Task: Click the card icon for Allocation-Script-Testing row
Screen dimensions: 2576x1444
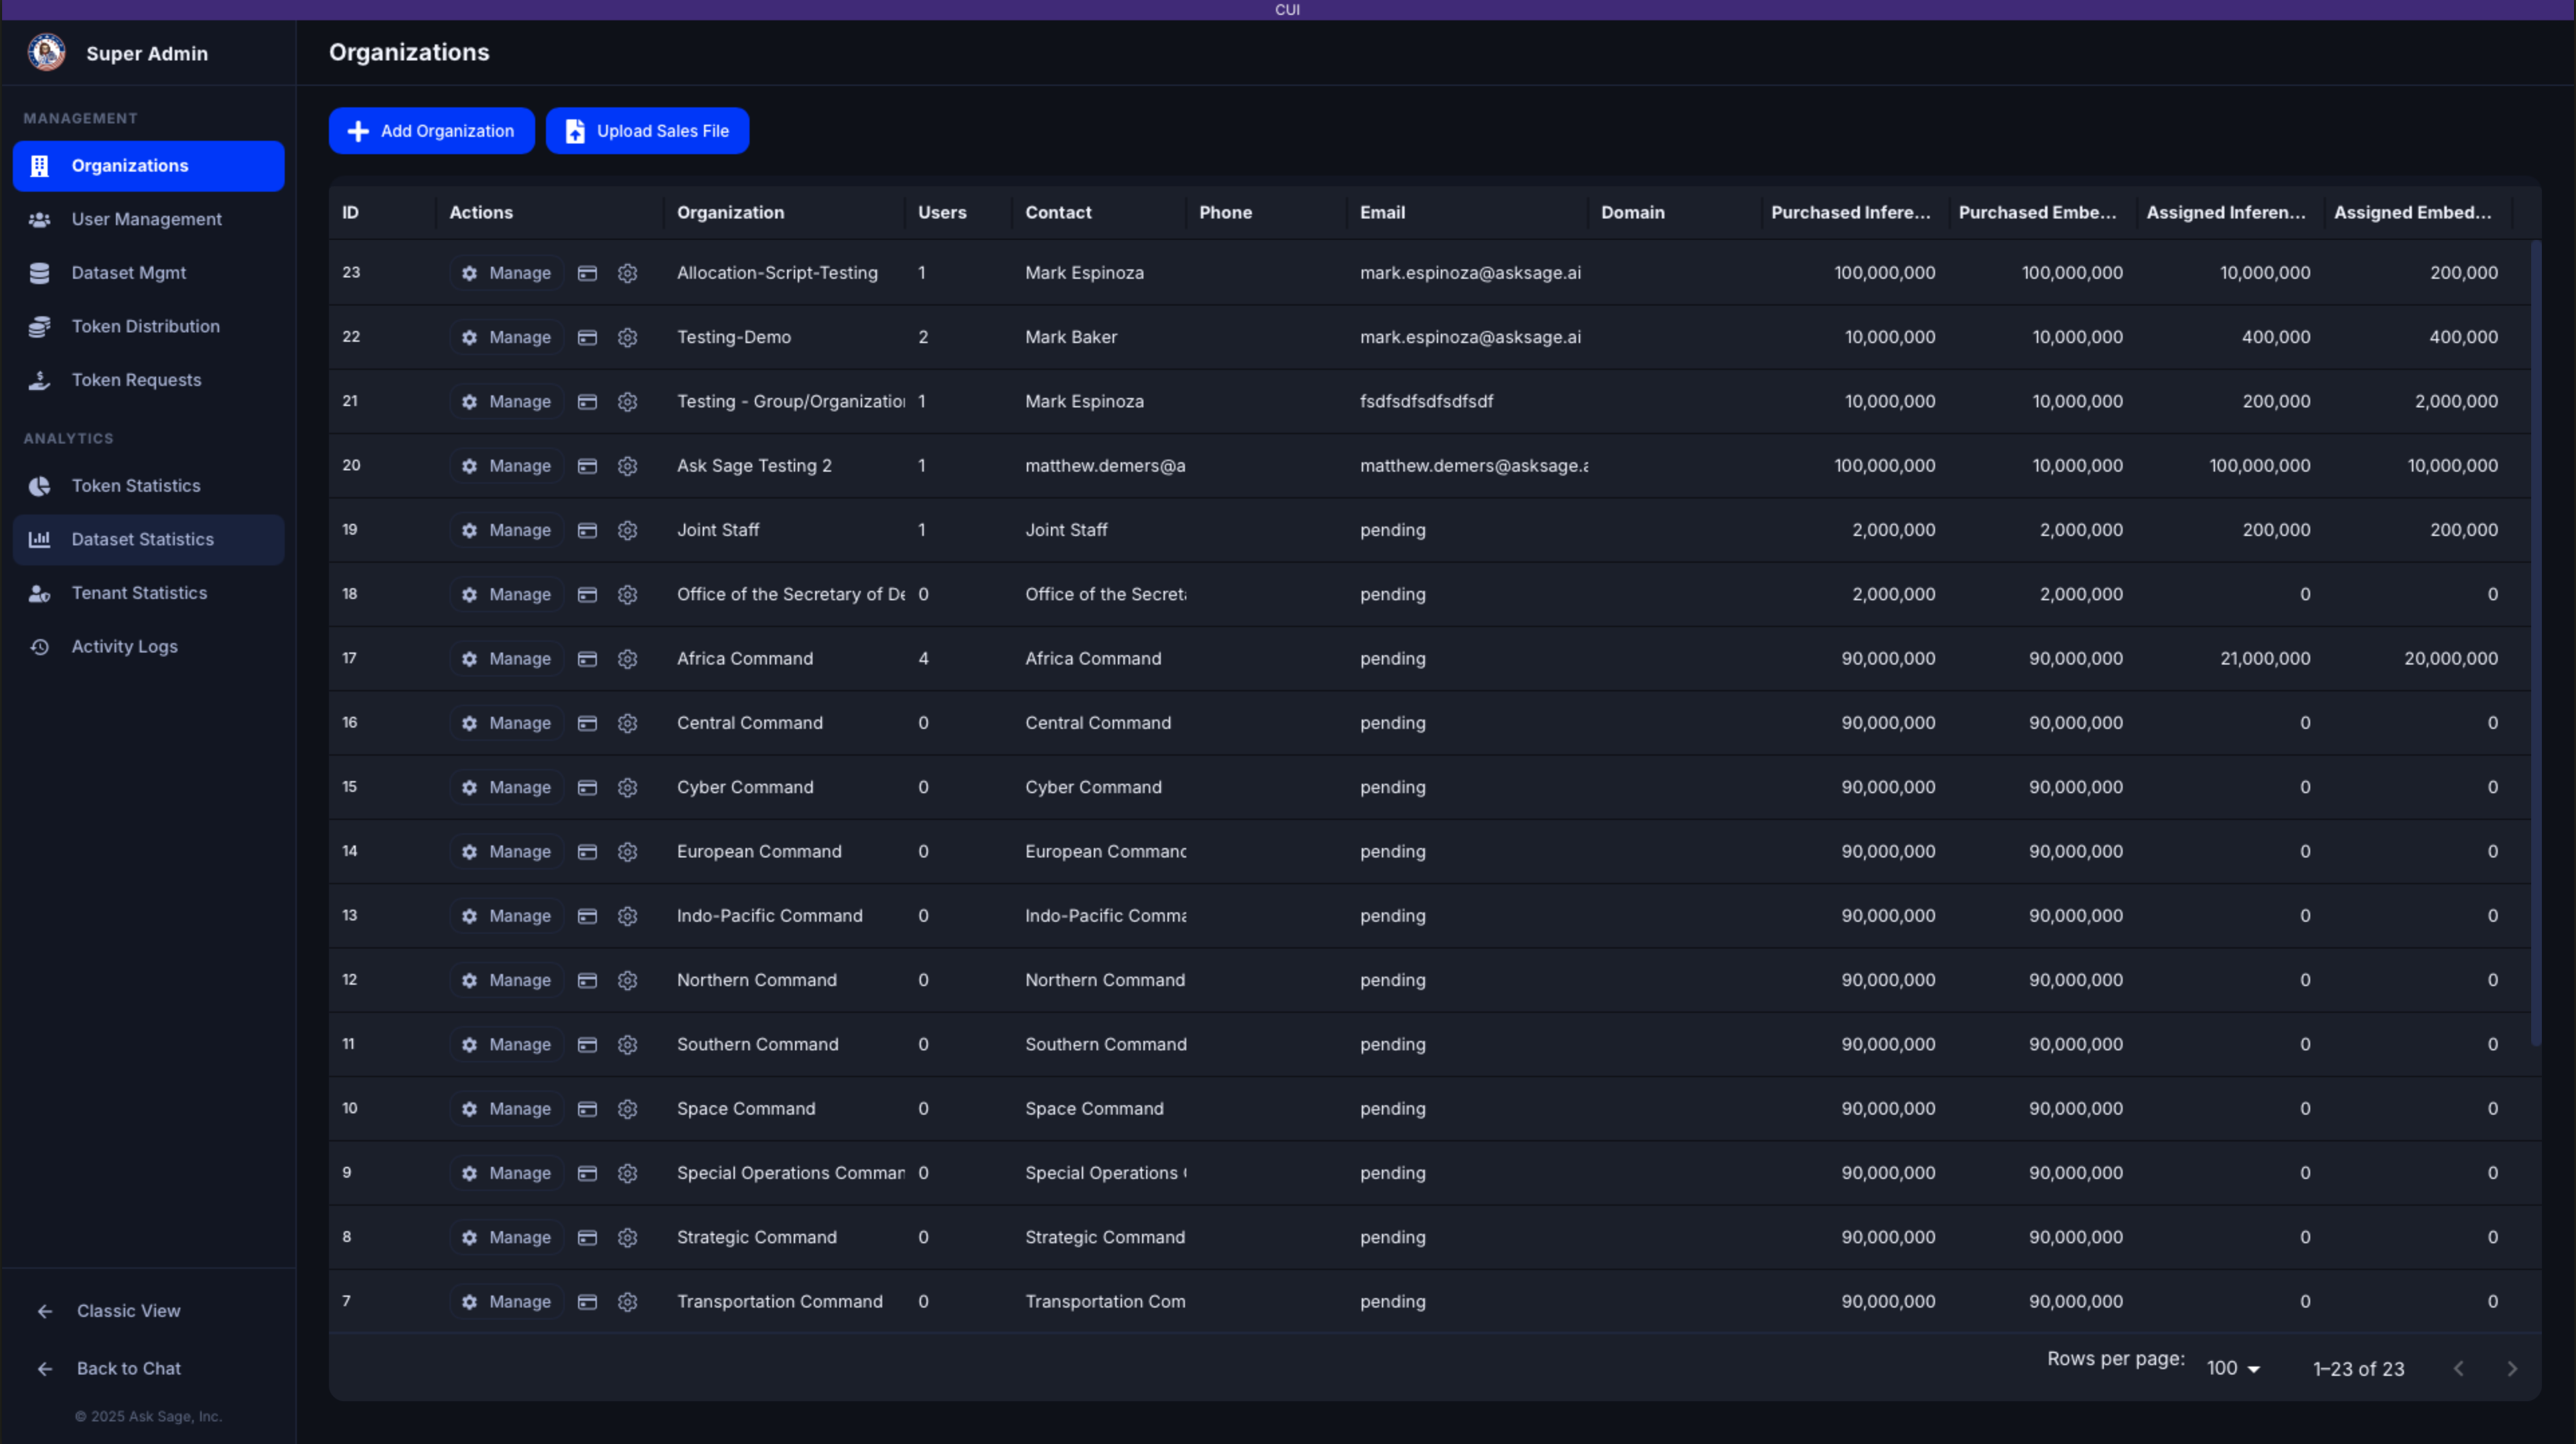Action: [x=587, y=273]
